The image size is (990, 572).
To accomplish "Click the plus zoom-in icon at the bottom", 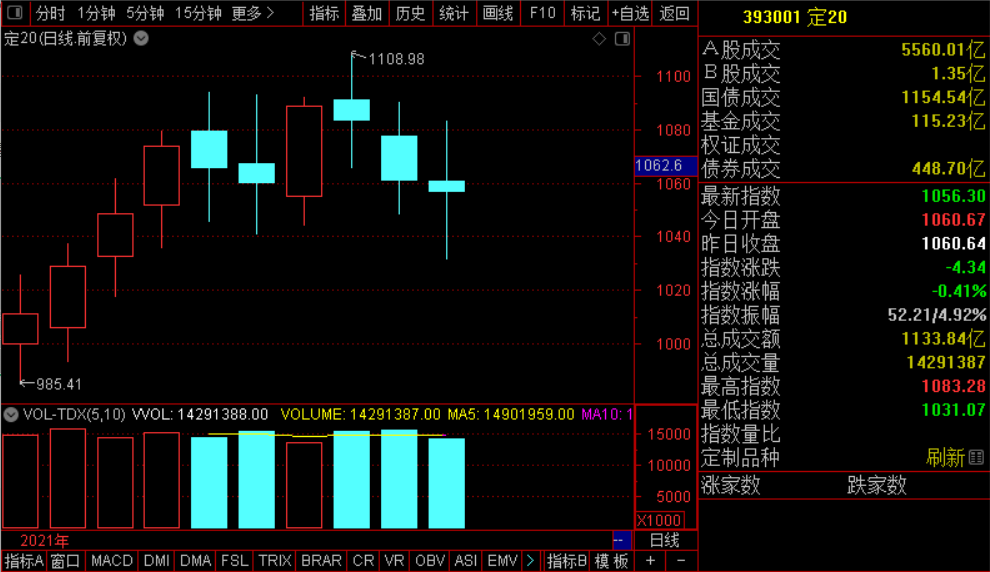I will [650, 561].
